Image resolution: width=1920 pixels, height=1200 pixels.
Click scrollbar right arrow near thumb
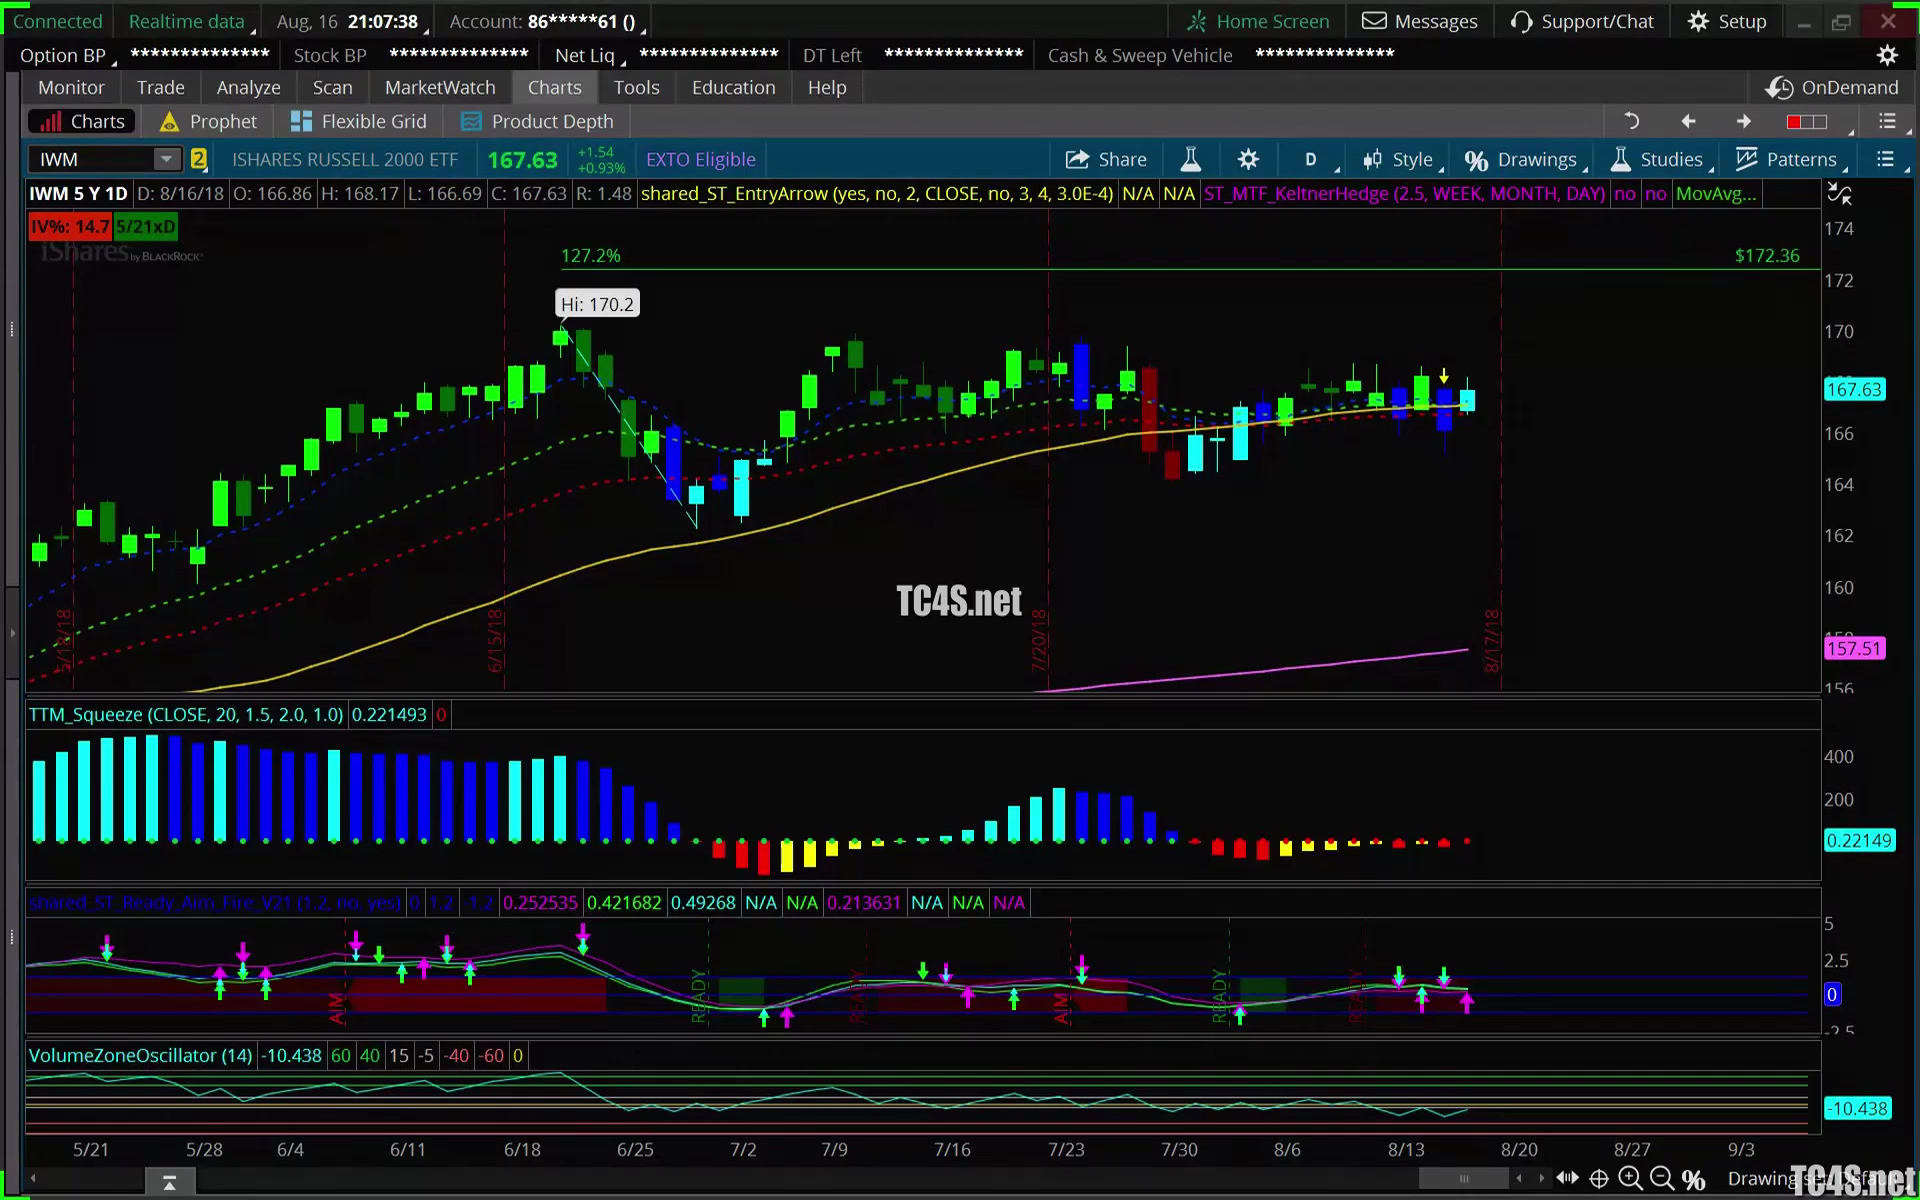tap(1541, 1179)
